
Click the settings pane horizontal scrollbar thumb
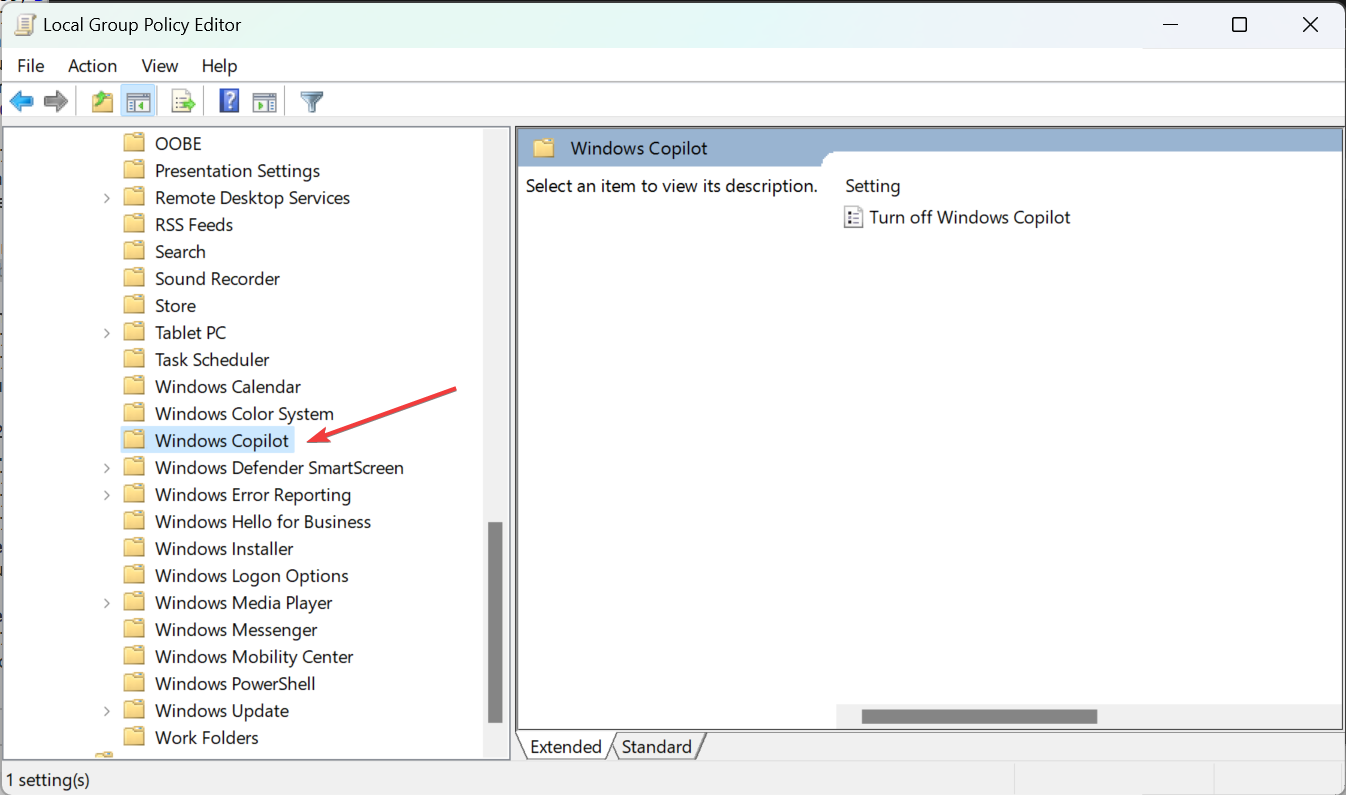(x=979, y=716)
